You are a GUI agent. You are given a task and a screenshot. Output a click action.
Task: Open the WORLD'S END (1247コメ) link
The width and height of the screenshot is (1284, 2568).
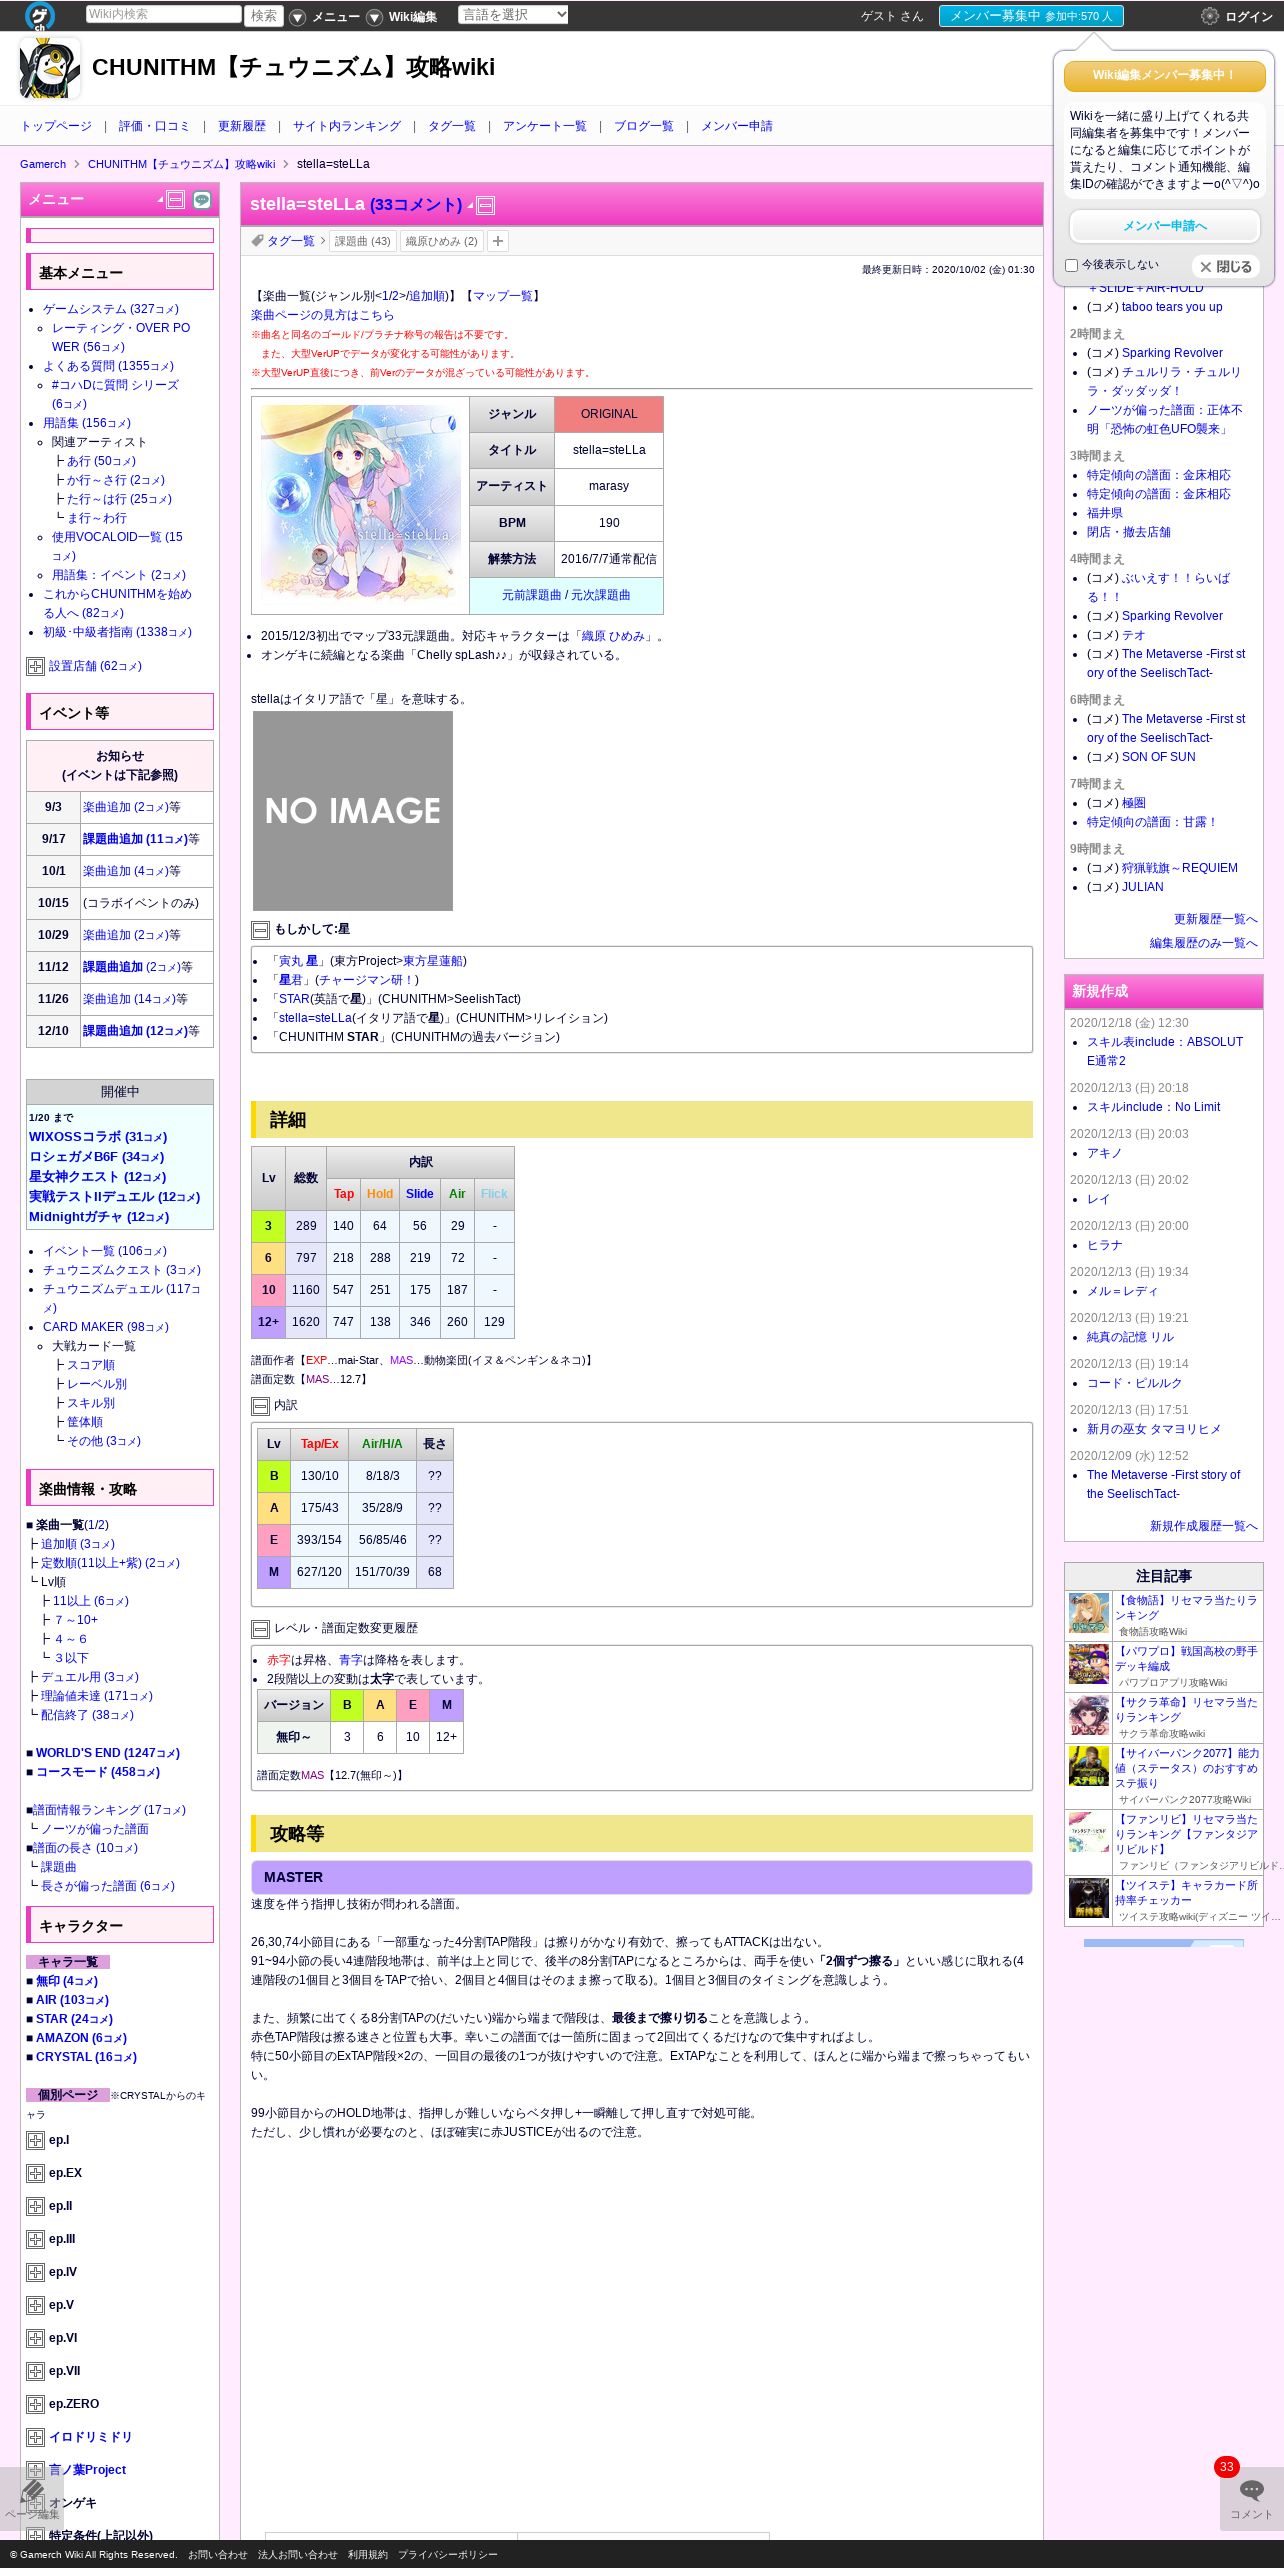point(108,1753)
